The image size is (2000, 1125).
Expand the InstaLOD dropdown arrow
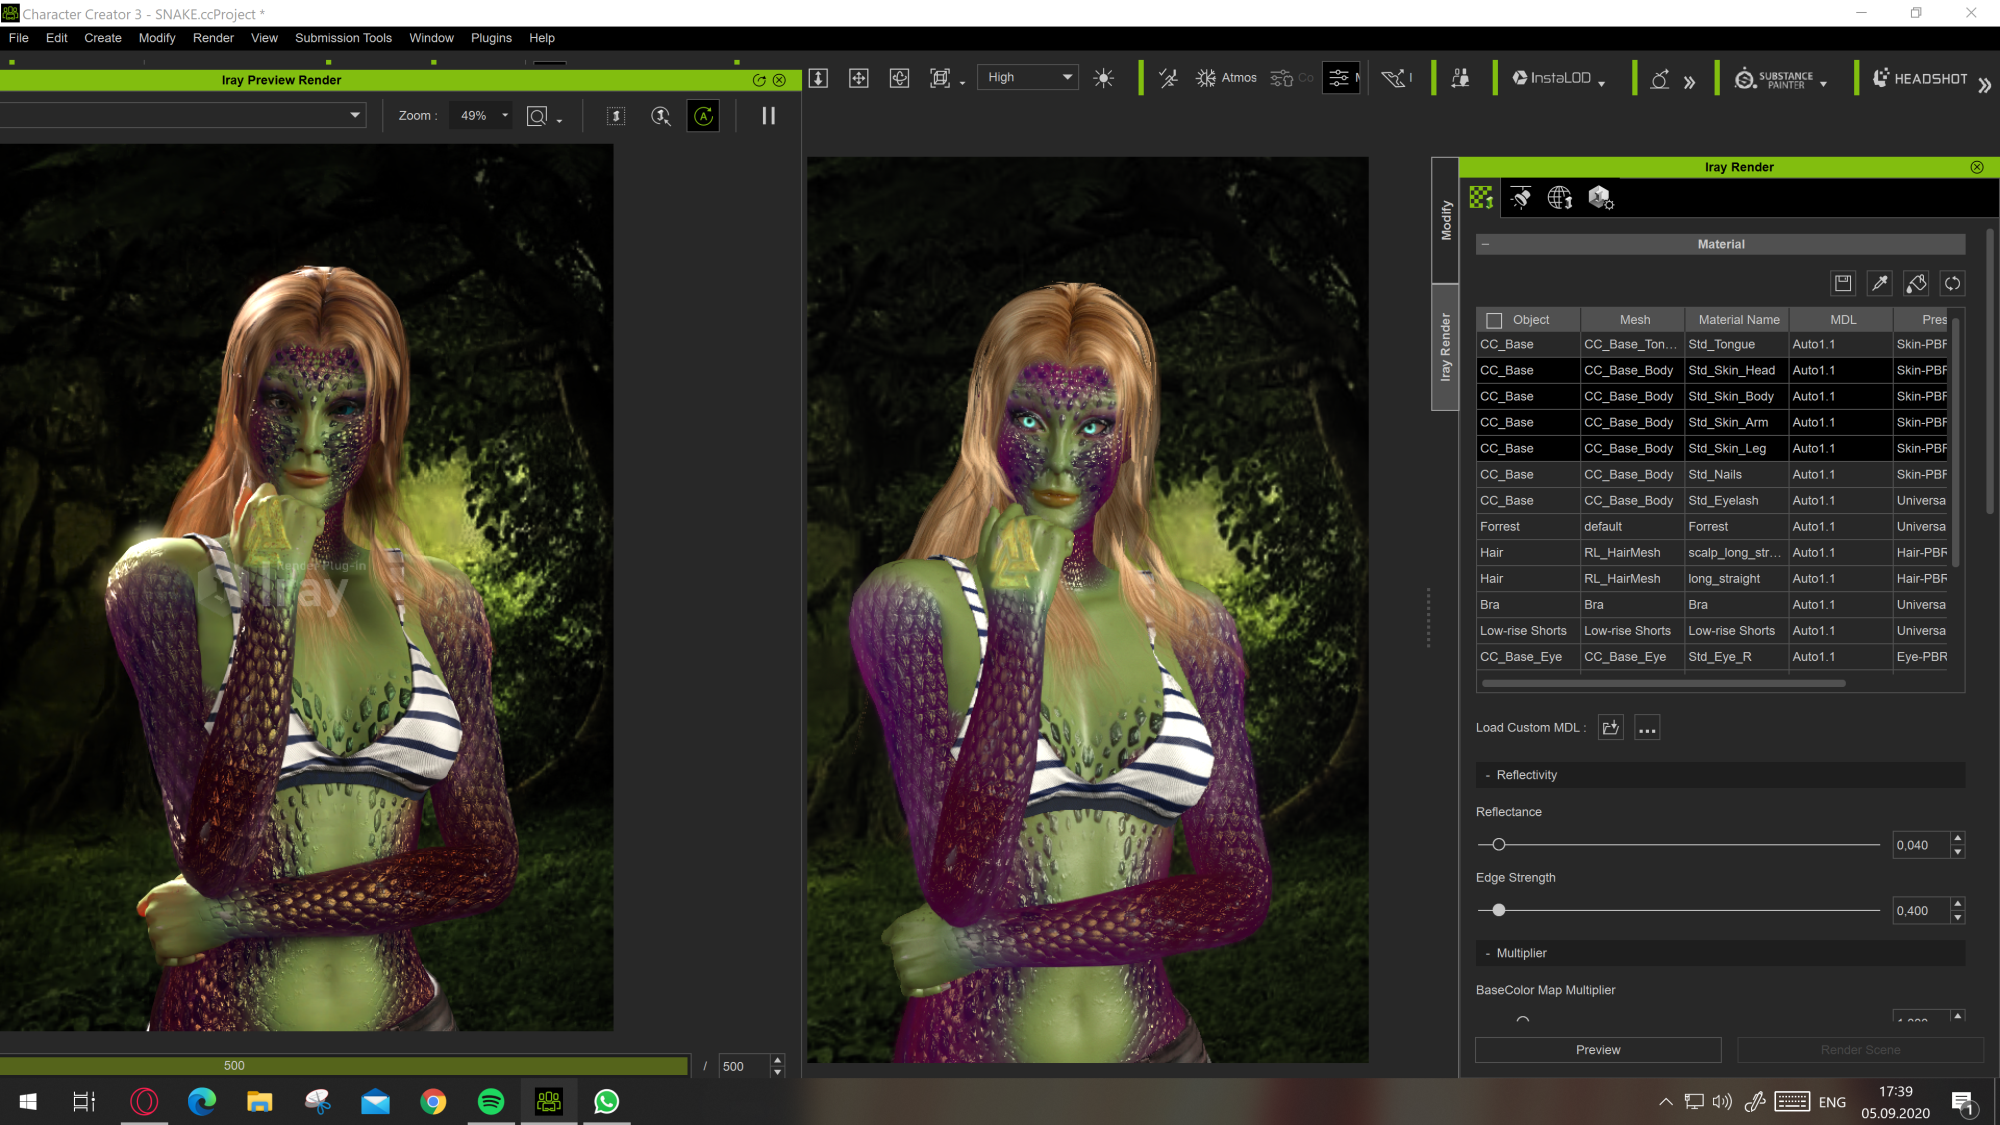[x=1602, y=84]
